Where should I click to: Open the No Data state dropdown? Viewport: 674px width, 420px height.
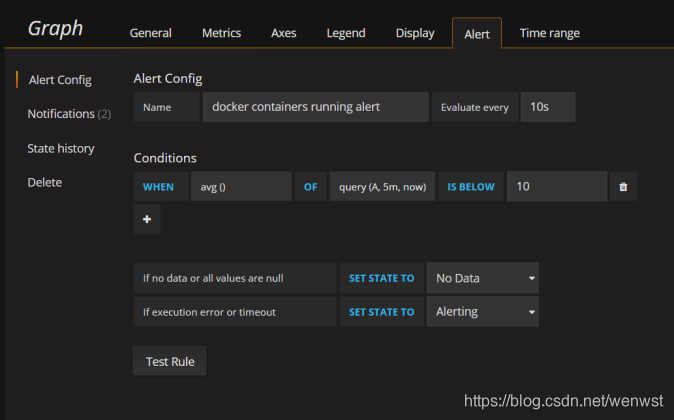(x=483, y=278)
